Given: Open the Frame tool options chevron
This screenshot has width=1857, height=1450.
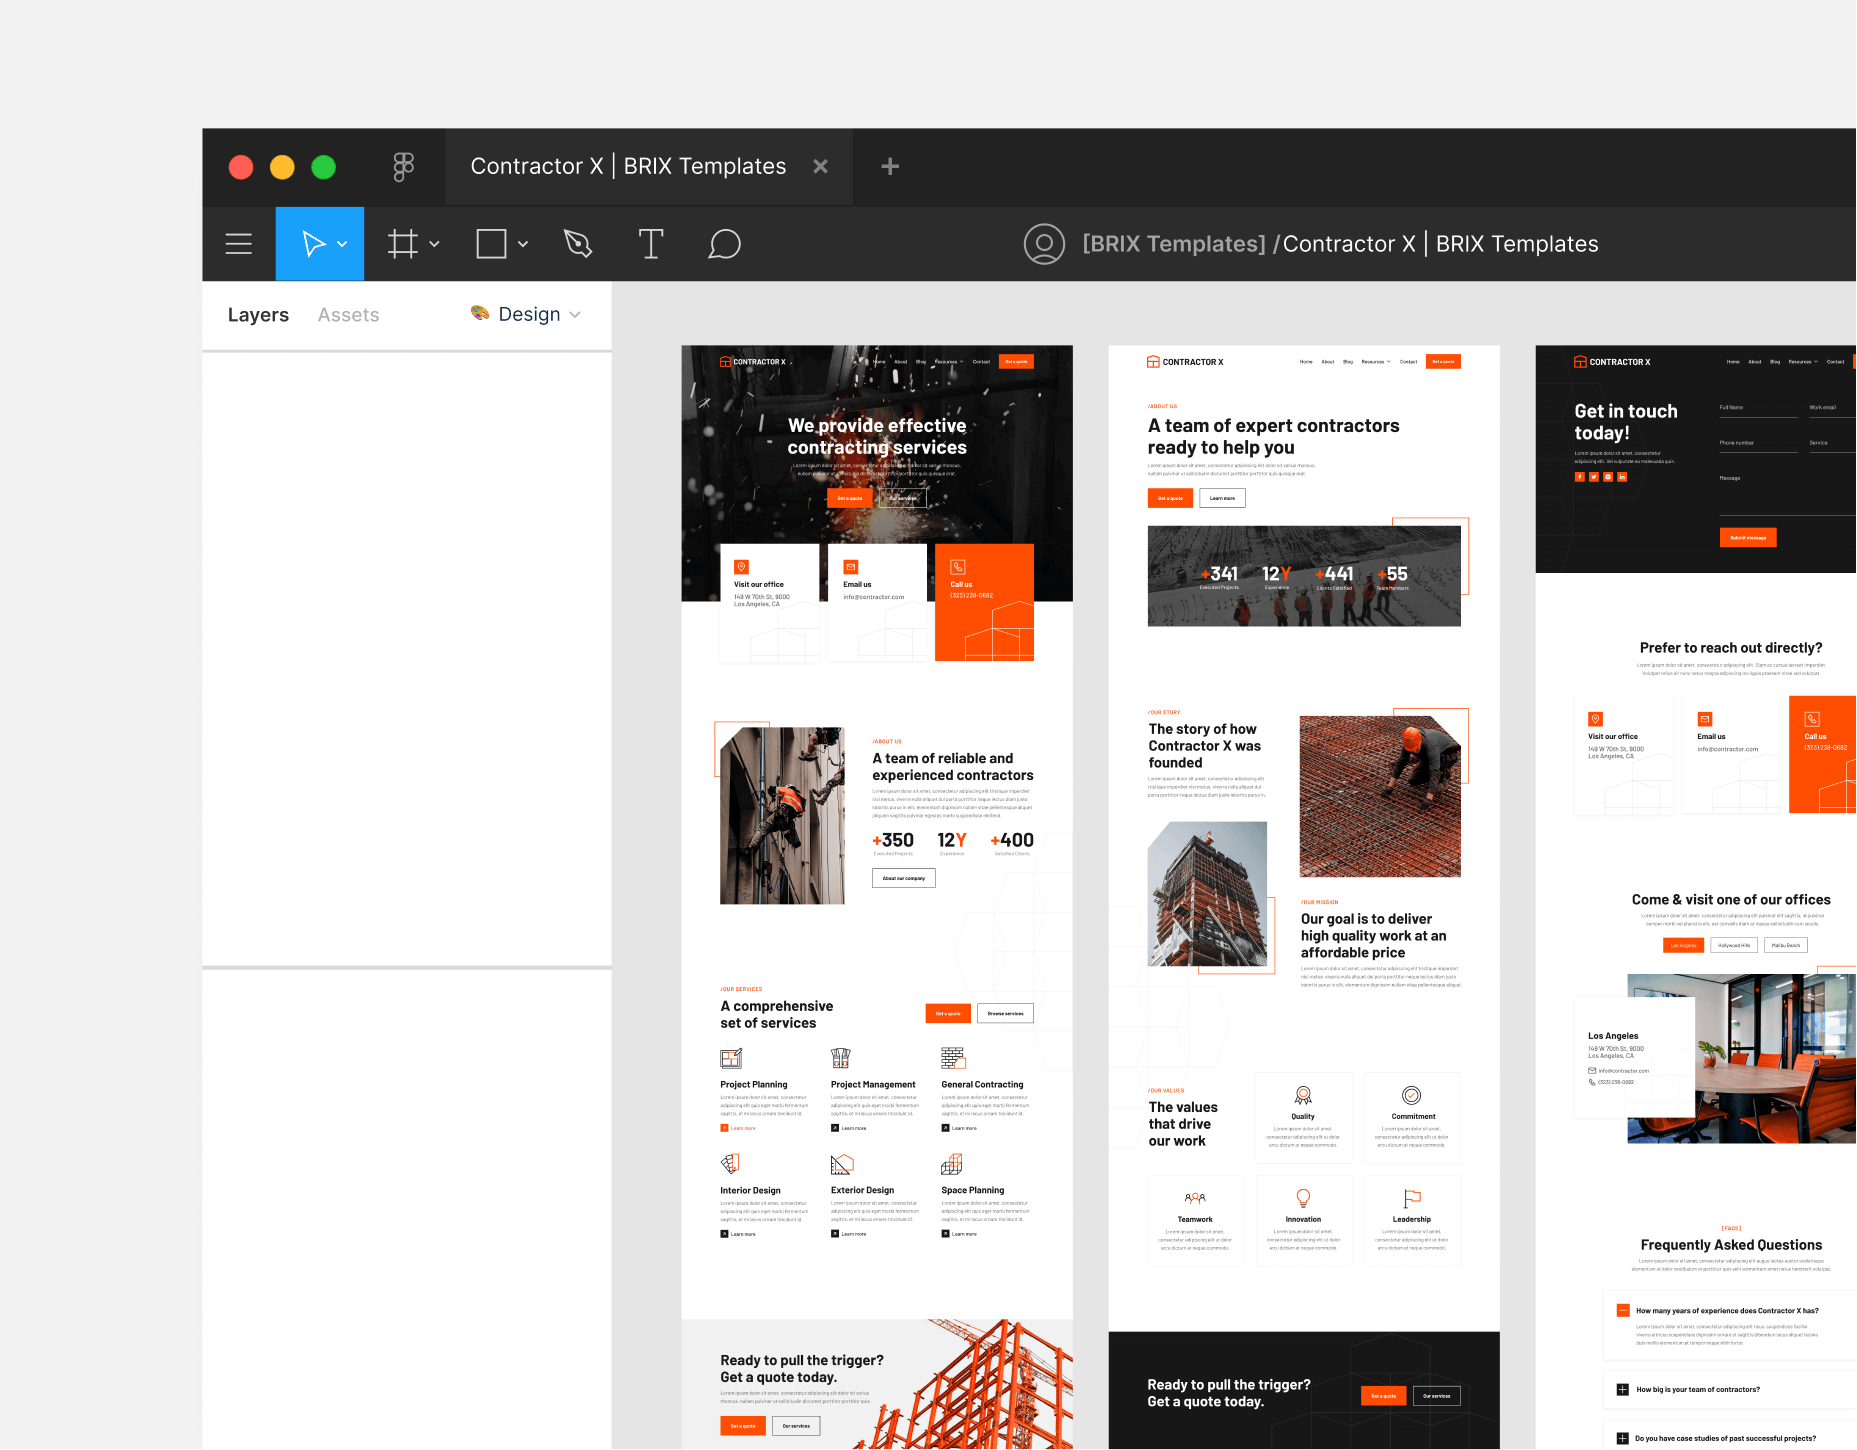Looking at the screenshot, I should 434,244.
